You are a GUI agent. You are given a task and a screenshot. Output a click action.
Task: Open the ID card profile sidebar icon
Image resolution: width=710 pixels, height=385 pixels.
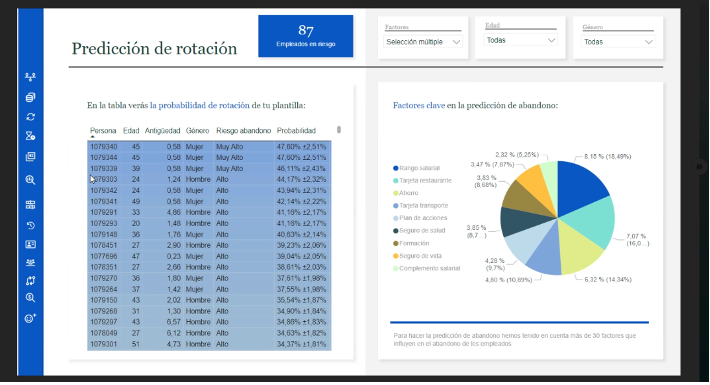click(x=30, y=245)
